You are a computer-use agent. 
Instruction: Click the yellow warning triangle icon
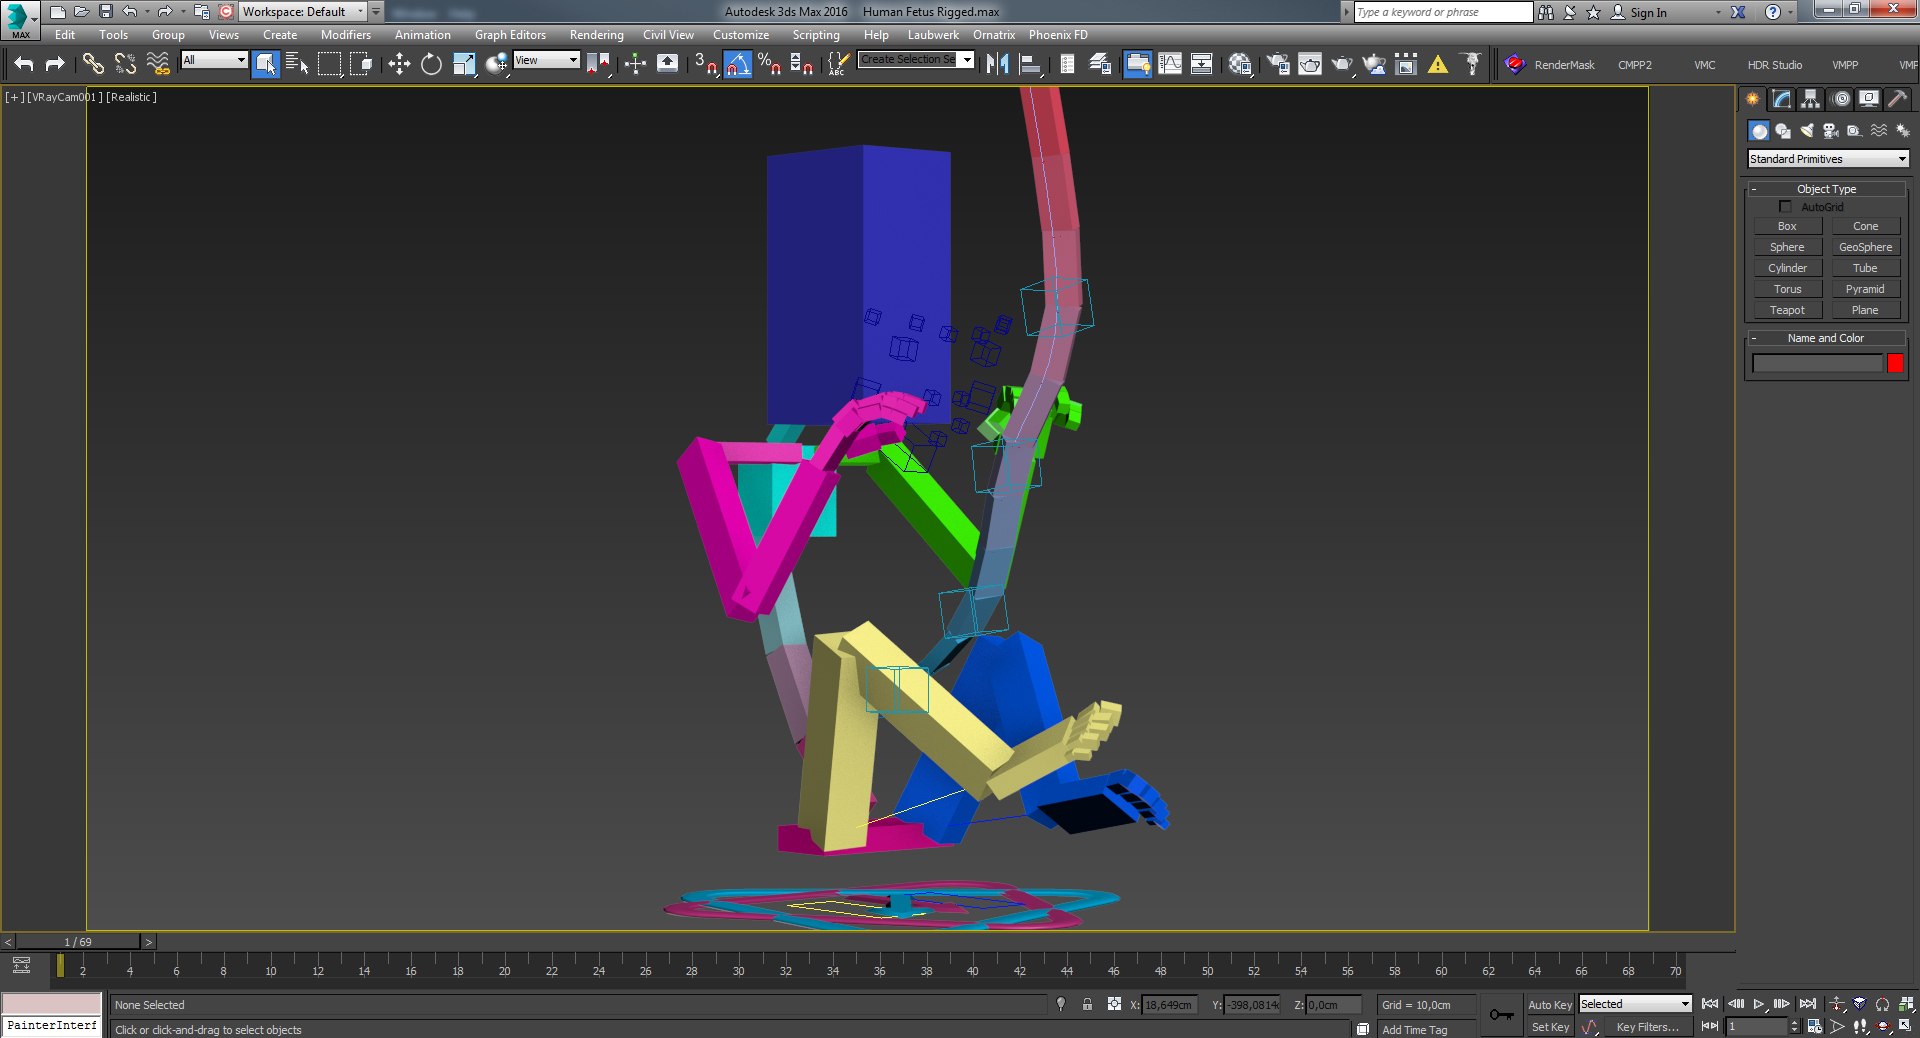(x=1438, y=64)
